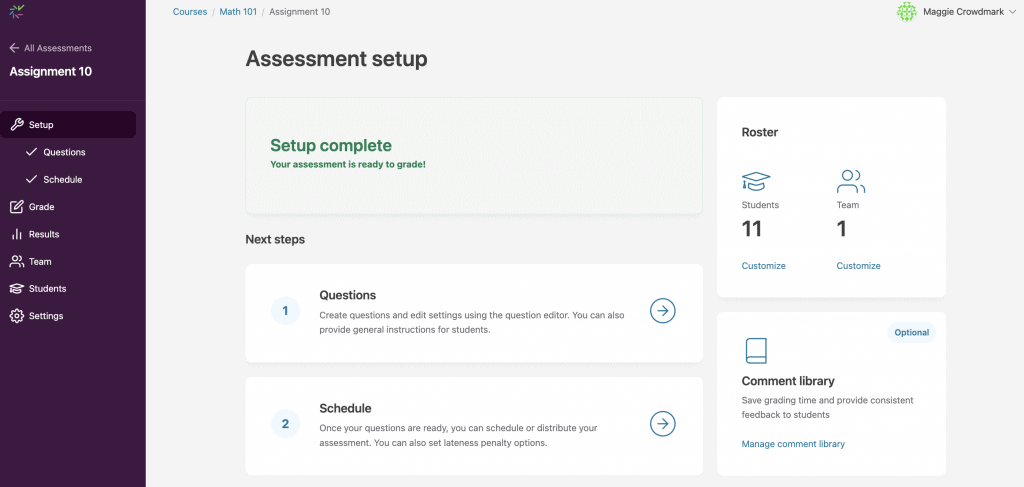Viewport: 1024px width, 487px height.
Task: Select Questions sub-item under Setup
Action: coord(64,152)
